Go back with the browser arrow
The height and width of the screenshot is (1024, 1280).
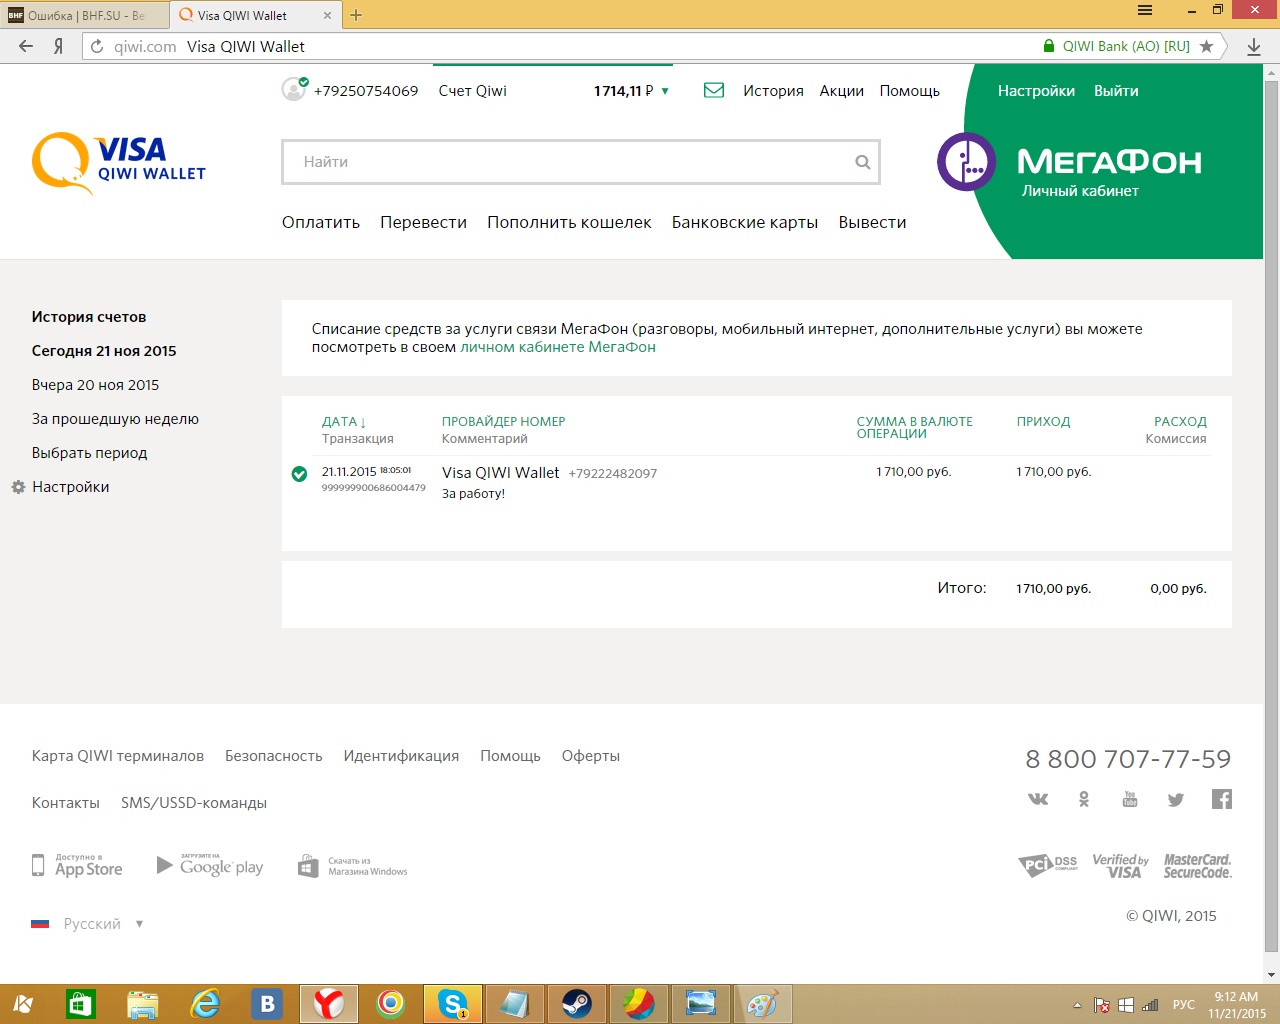[x=26, y=46]
